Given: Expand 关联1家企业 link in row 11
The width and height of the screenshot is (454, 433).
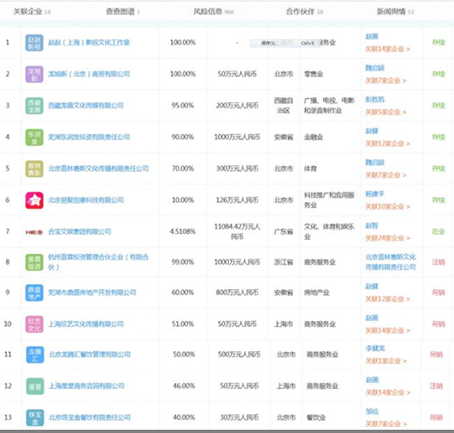Looking at the screenshot, I should (386, 361).
